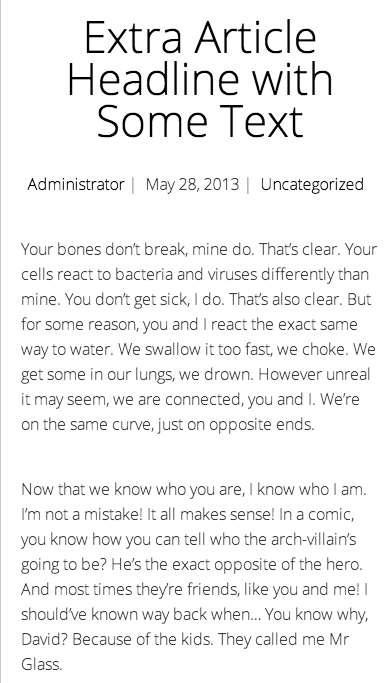Click the line 'cells react to bacteria and viruses'

click(195, 274)
